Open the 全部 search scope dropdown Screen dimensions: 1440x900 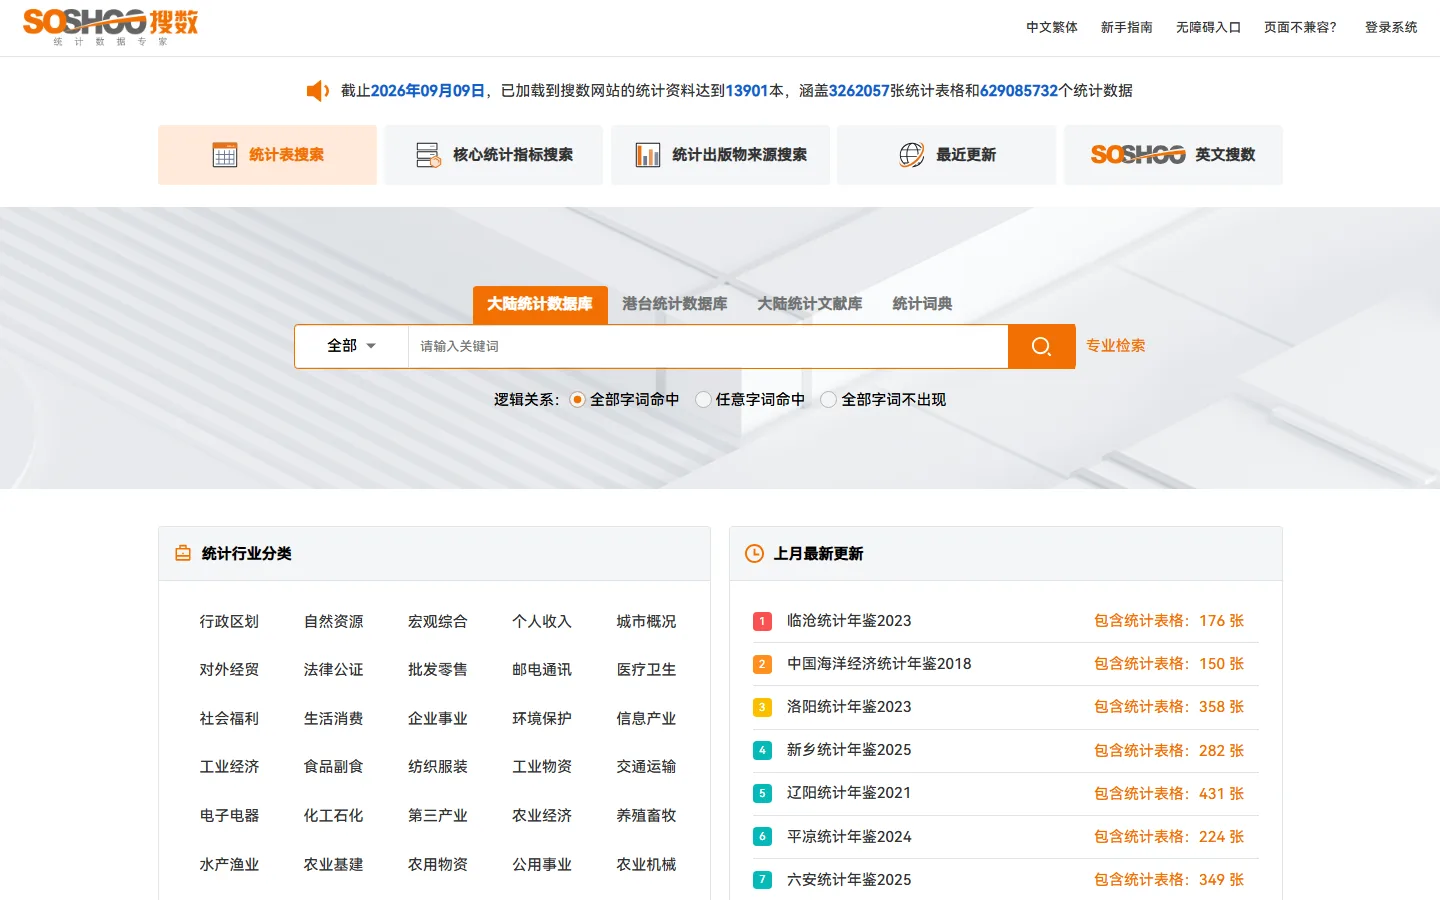coord(351,346)
